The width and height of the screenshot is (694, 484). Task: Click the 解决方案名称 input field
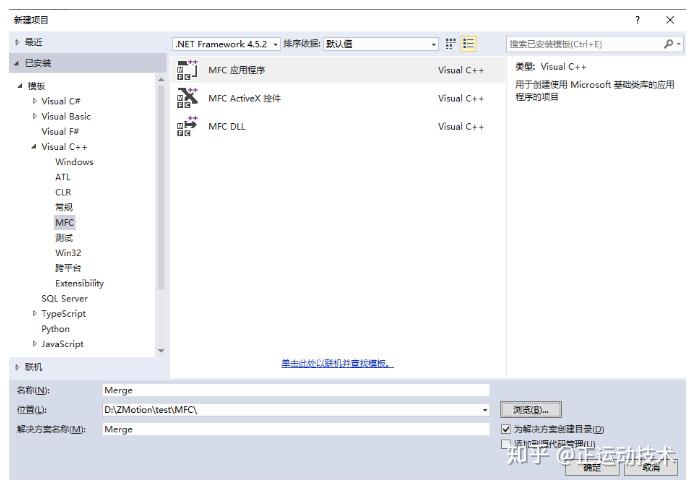pos(296,429)
